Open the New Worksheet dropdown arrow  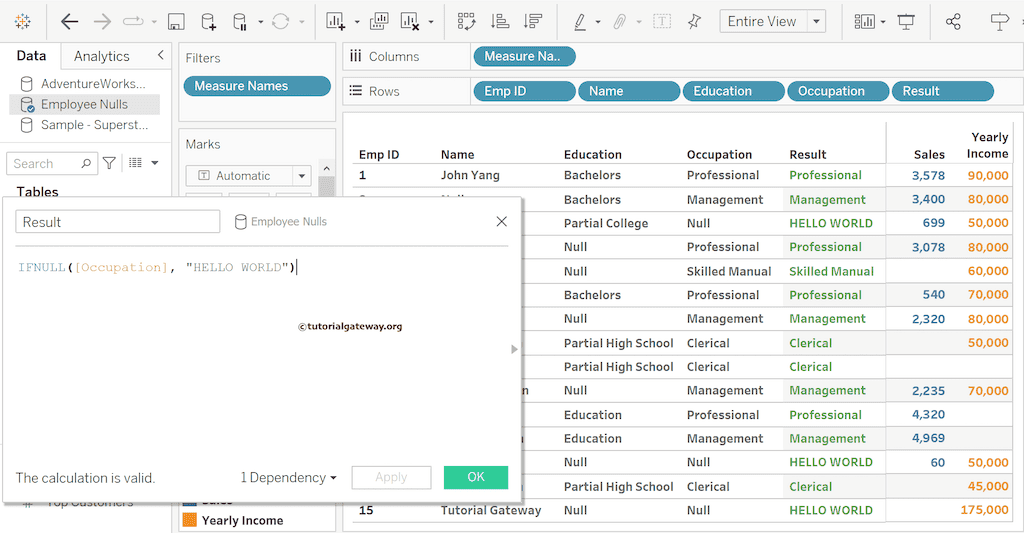[357, 22]
